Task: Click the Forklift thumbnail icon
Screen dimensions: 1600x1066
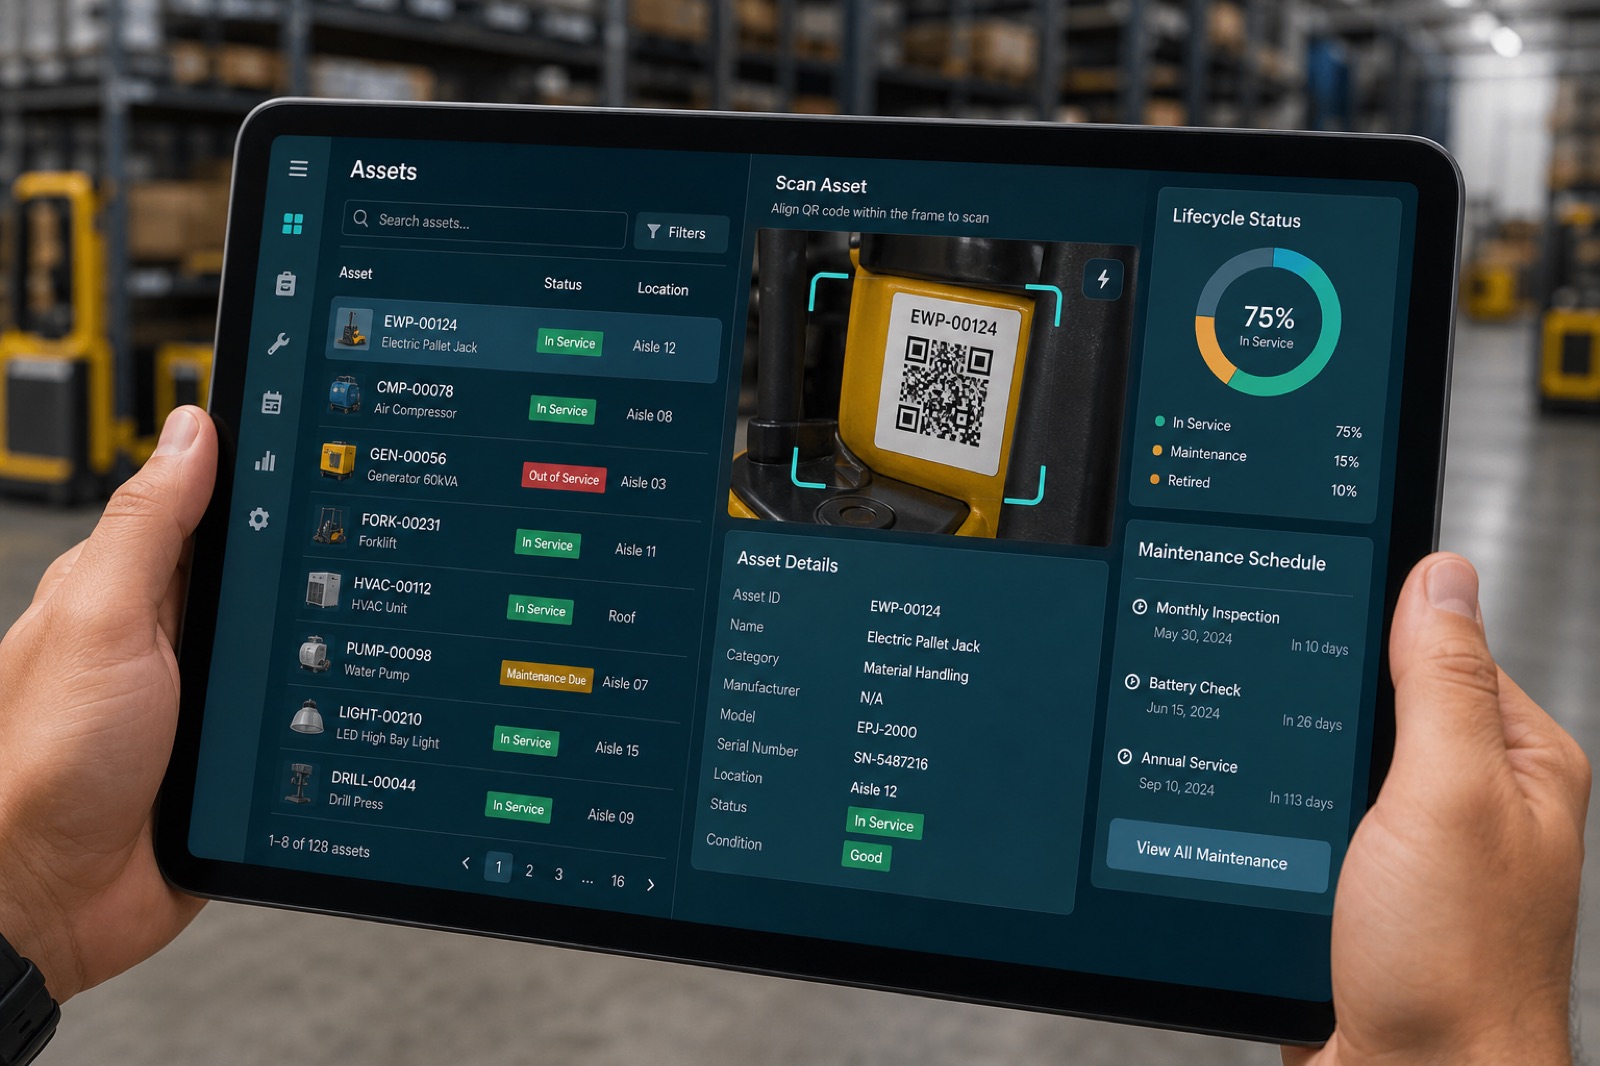Action: pyautogui.click(x=330, y=525)
